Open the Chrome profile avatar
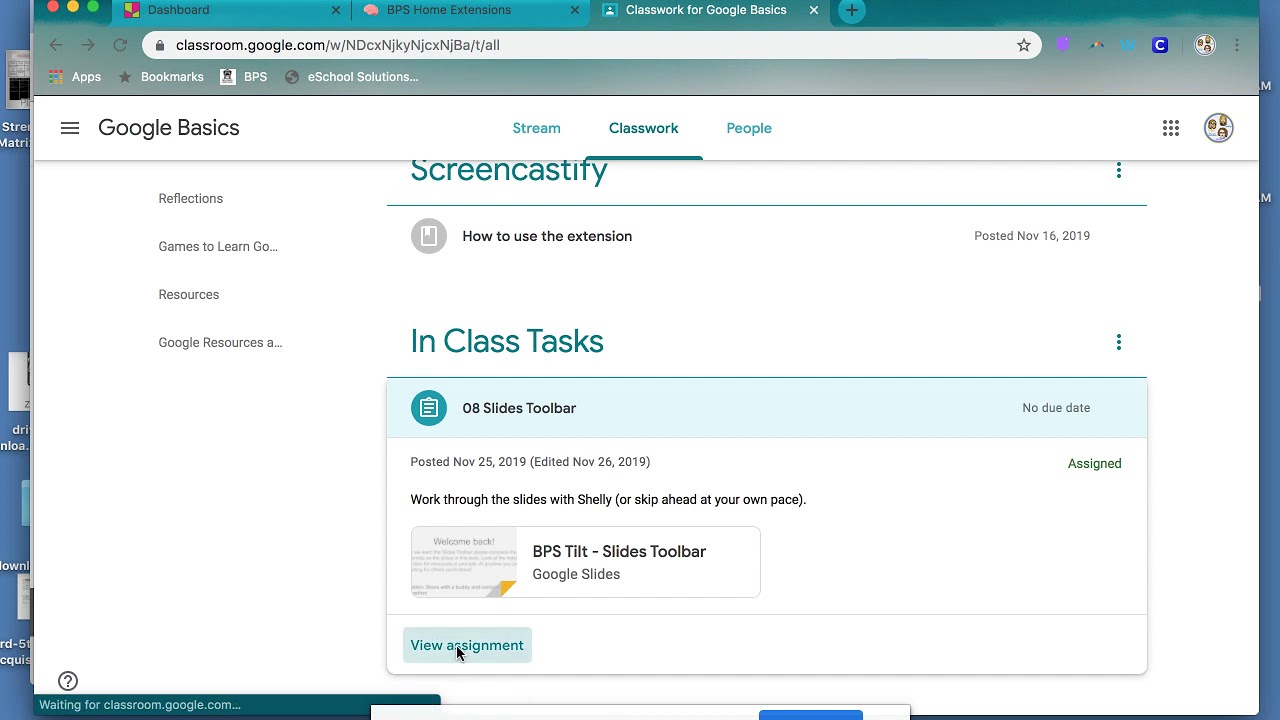Viewport: 1280px width, 720px height. [1205, 45]
